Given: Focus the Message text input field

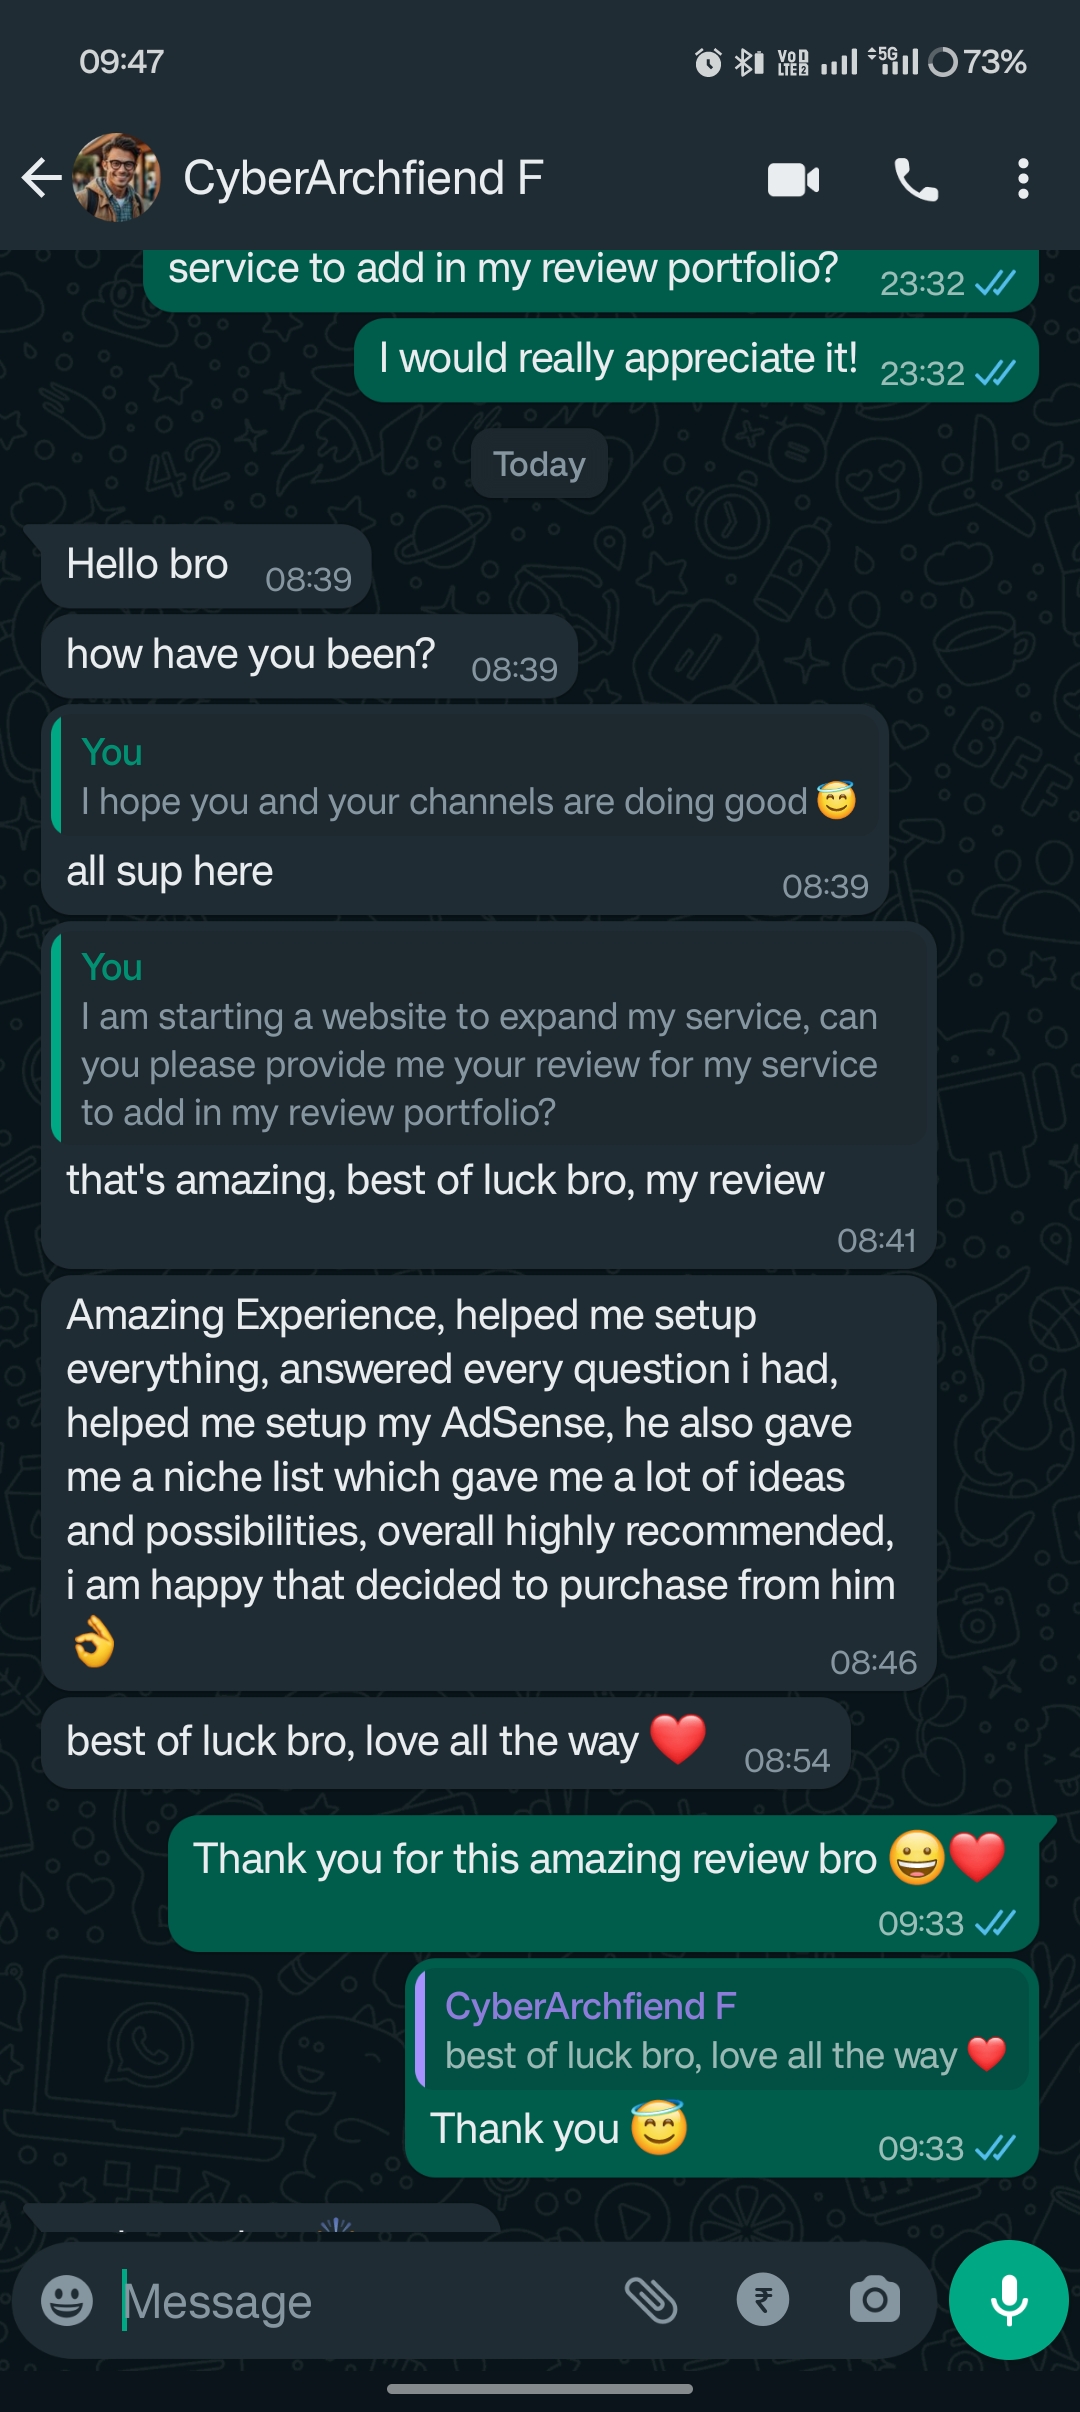Looking at the screenshot, I should (360, 2300).
